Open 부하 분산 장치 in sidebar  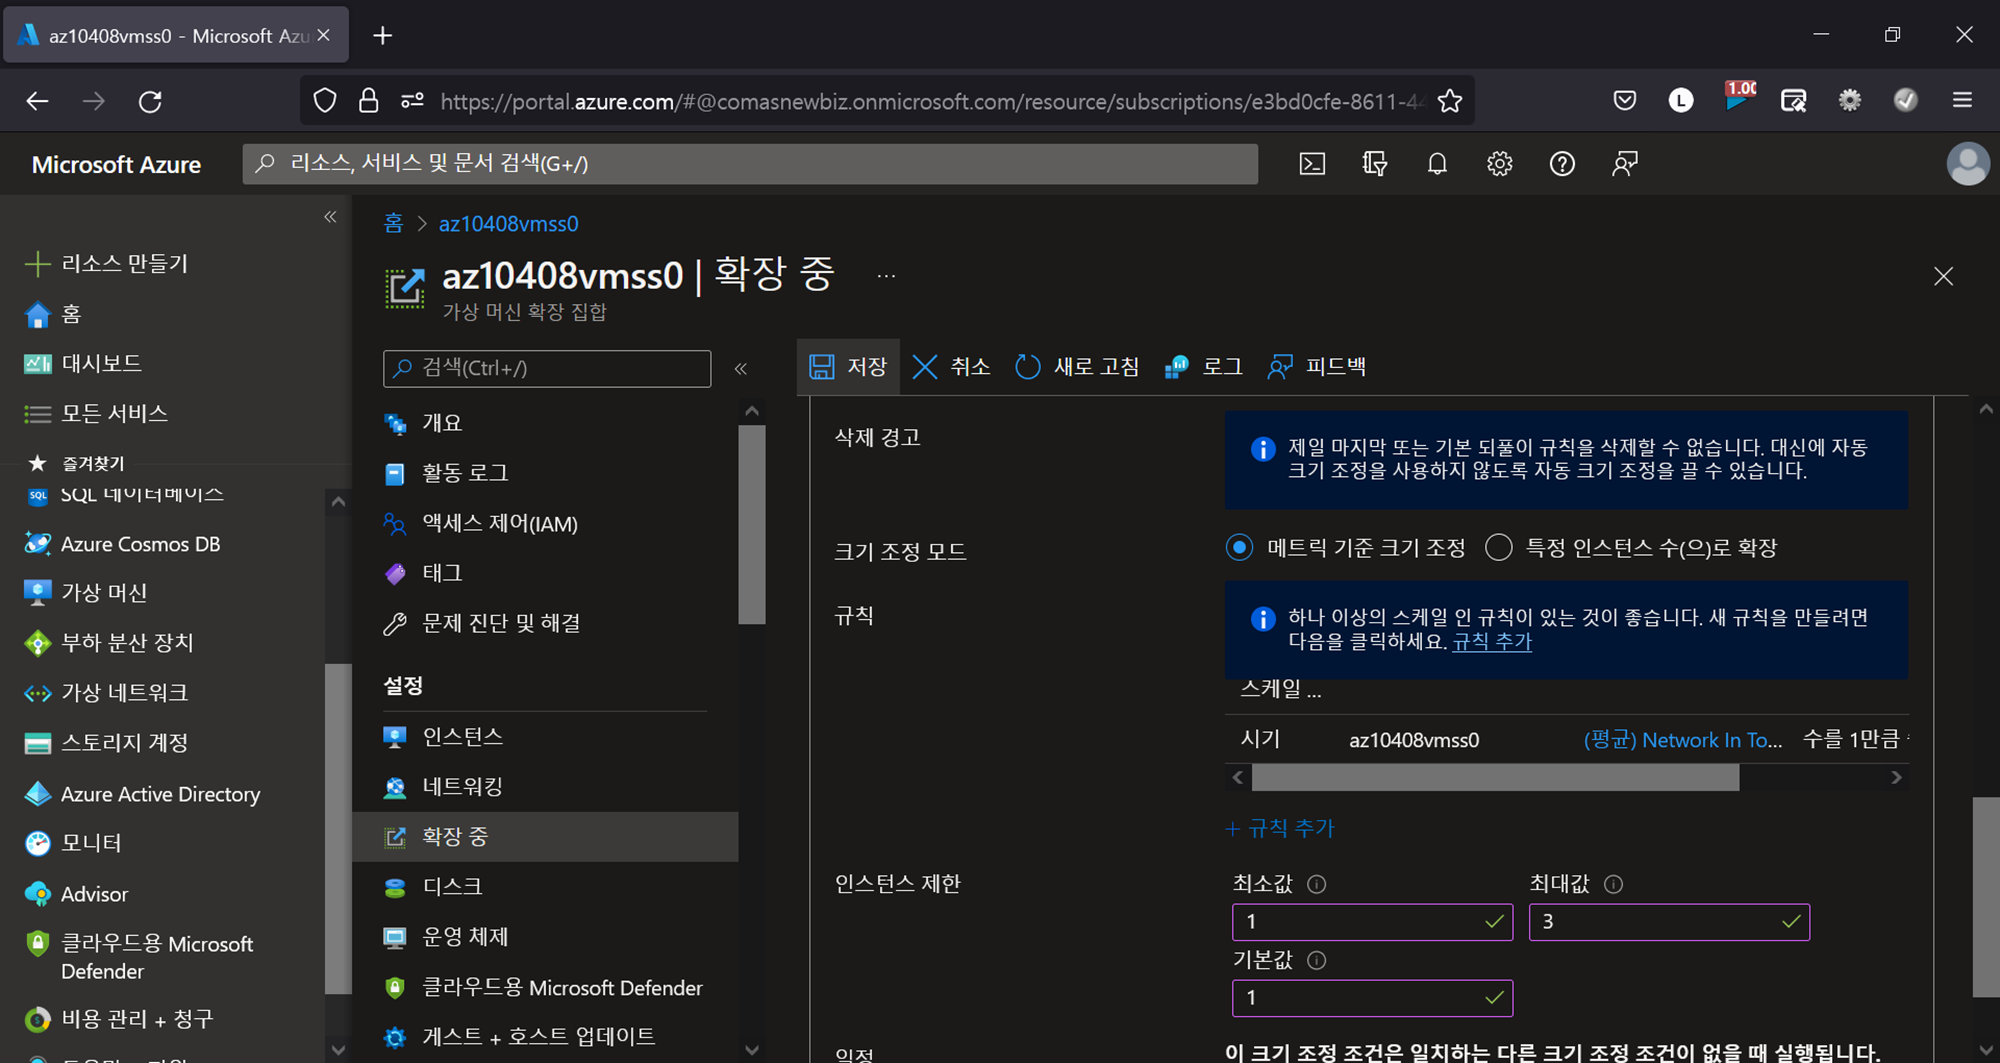point(109,643)
